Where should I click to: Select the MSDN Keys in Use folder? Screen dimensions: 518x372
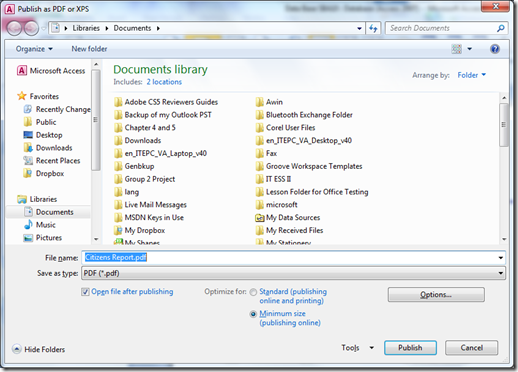pos(149,217)
